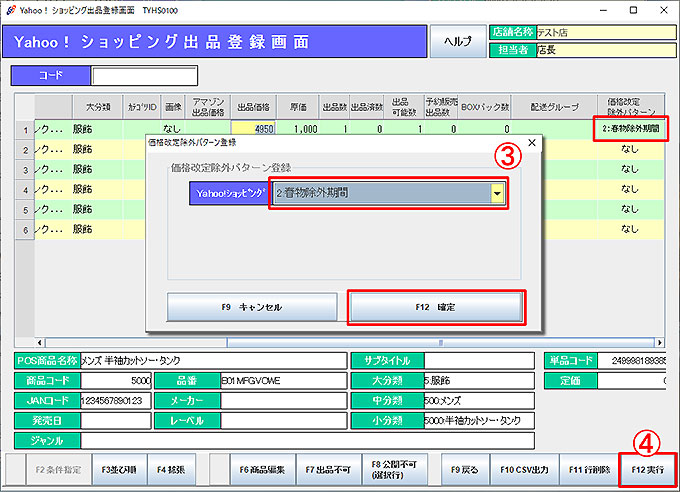The image size is (680, 492).
Task: Click the 2:春物除外期間 cell in row 1
Action: coord(629,129)
